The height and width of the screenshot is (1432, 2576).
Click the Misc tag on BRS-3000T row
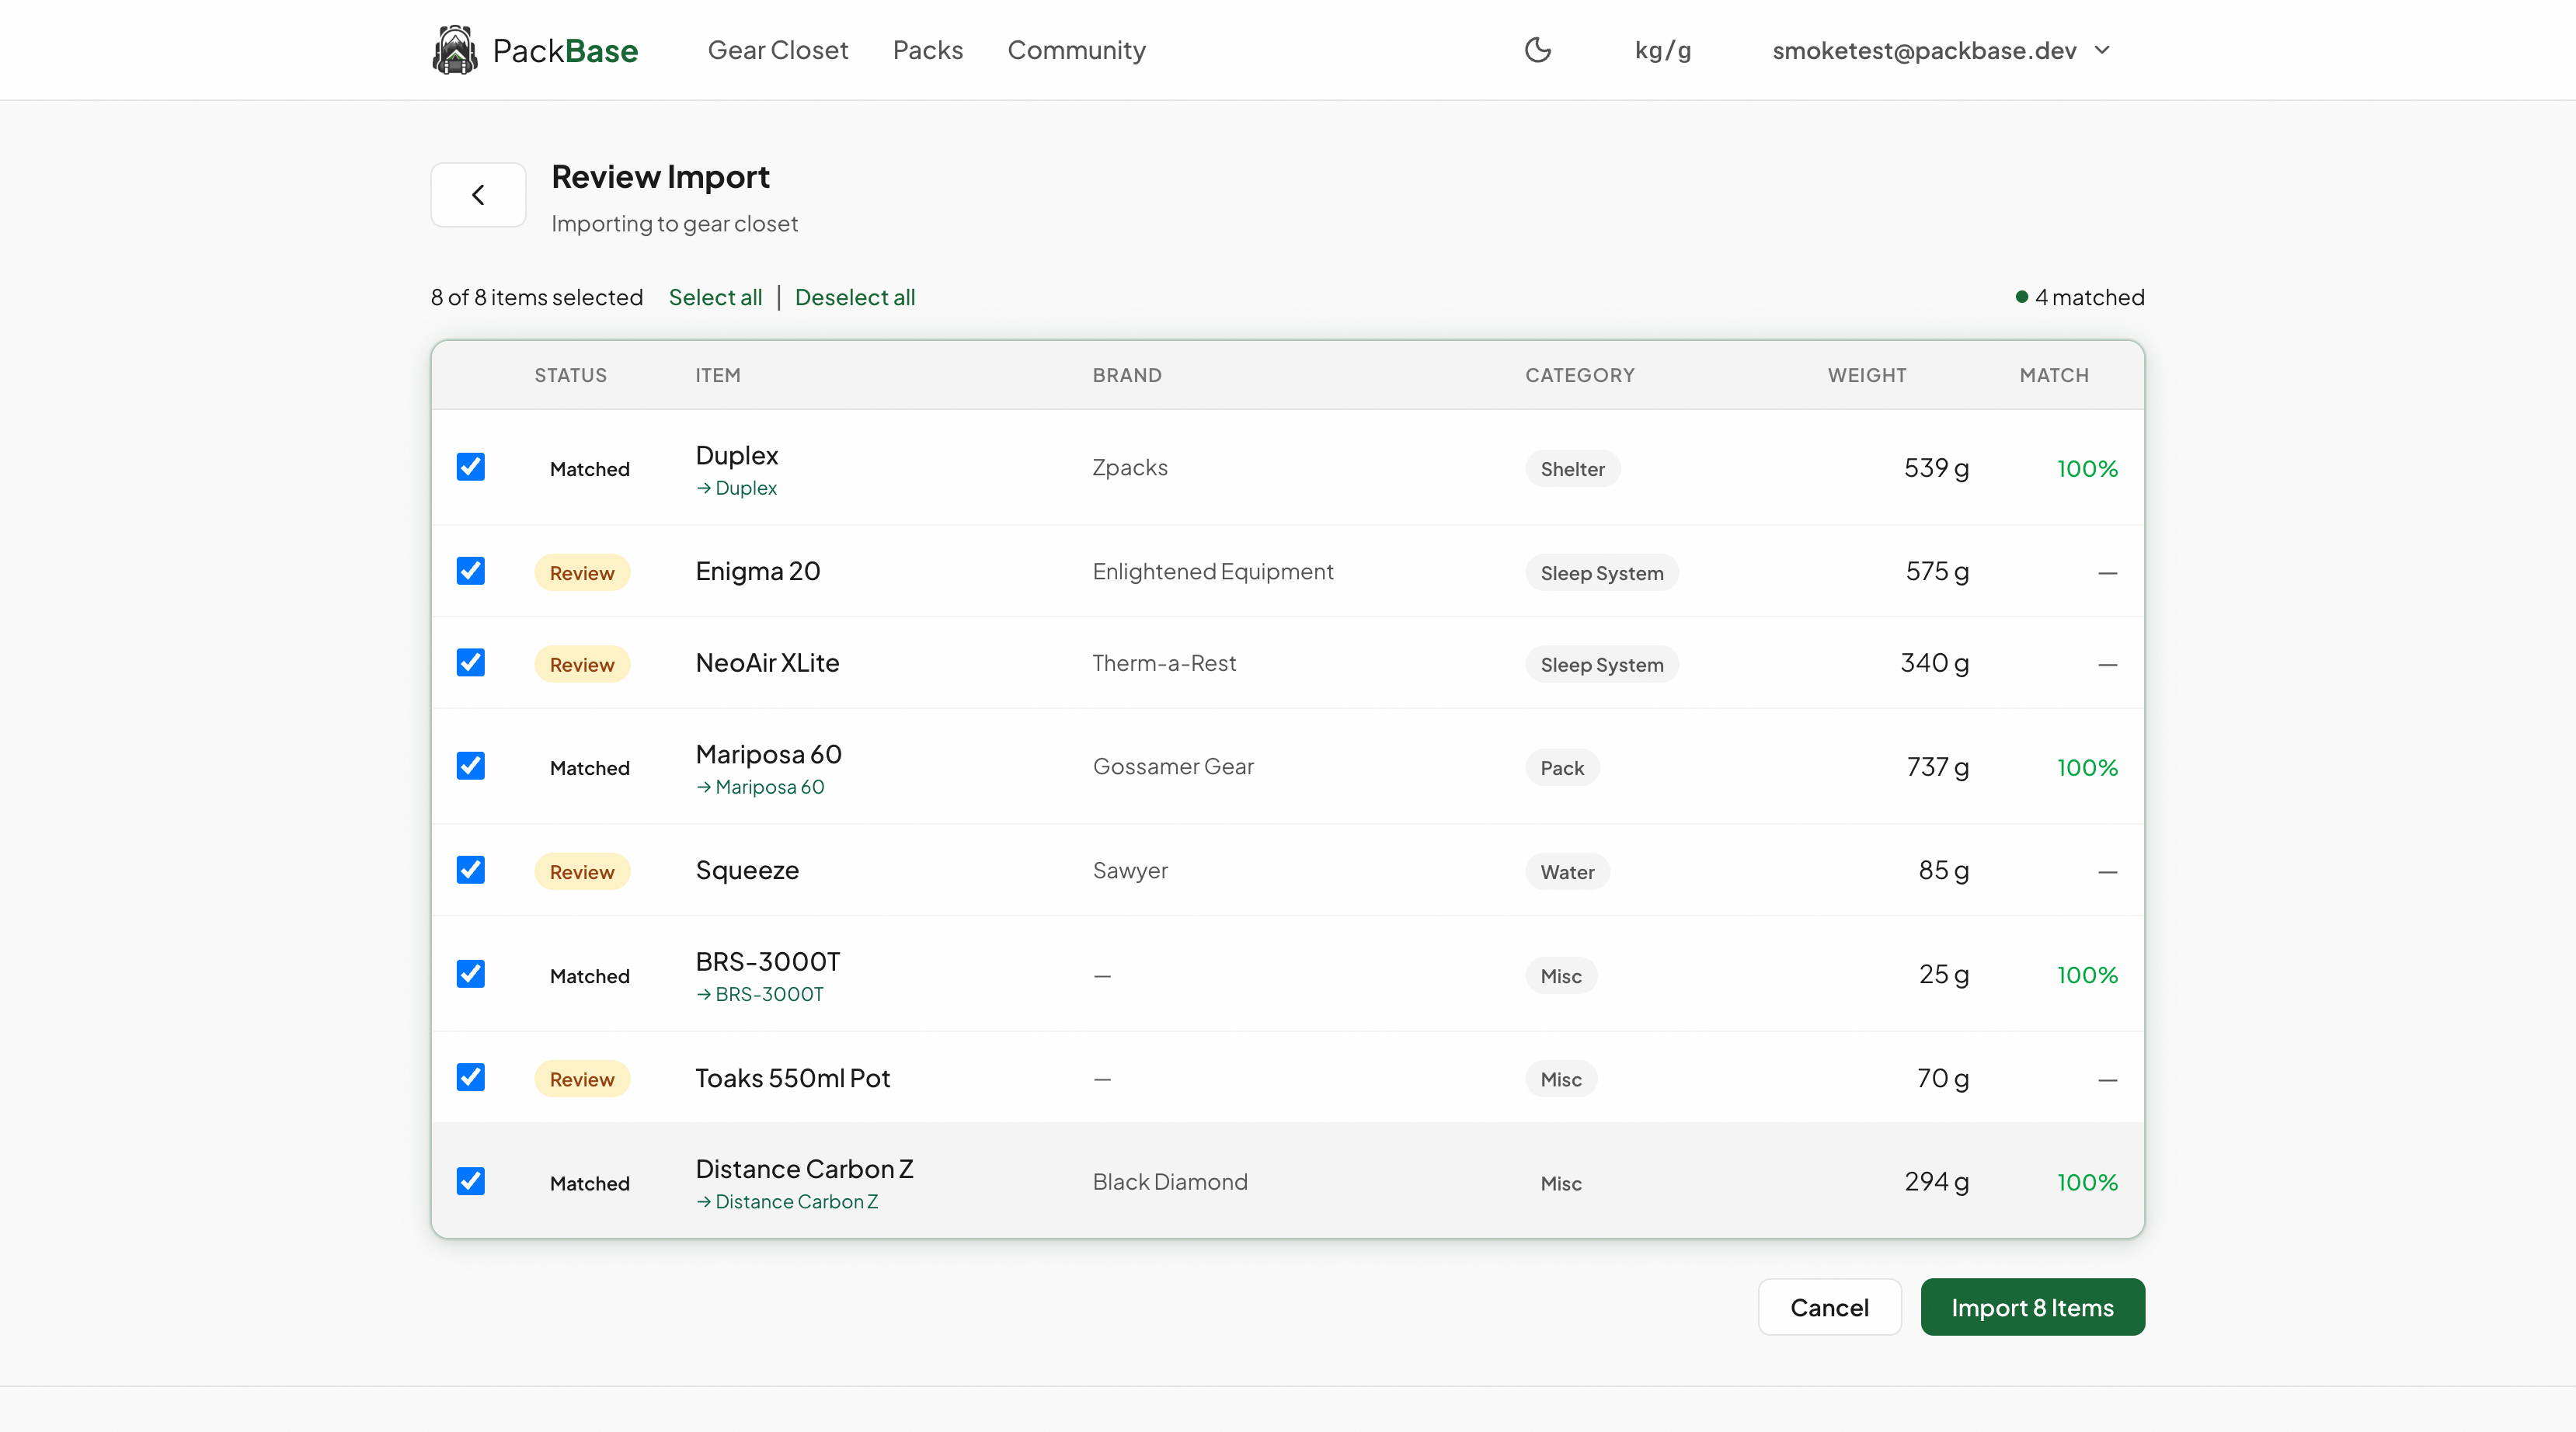coord(1561,976)
